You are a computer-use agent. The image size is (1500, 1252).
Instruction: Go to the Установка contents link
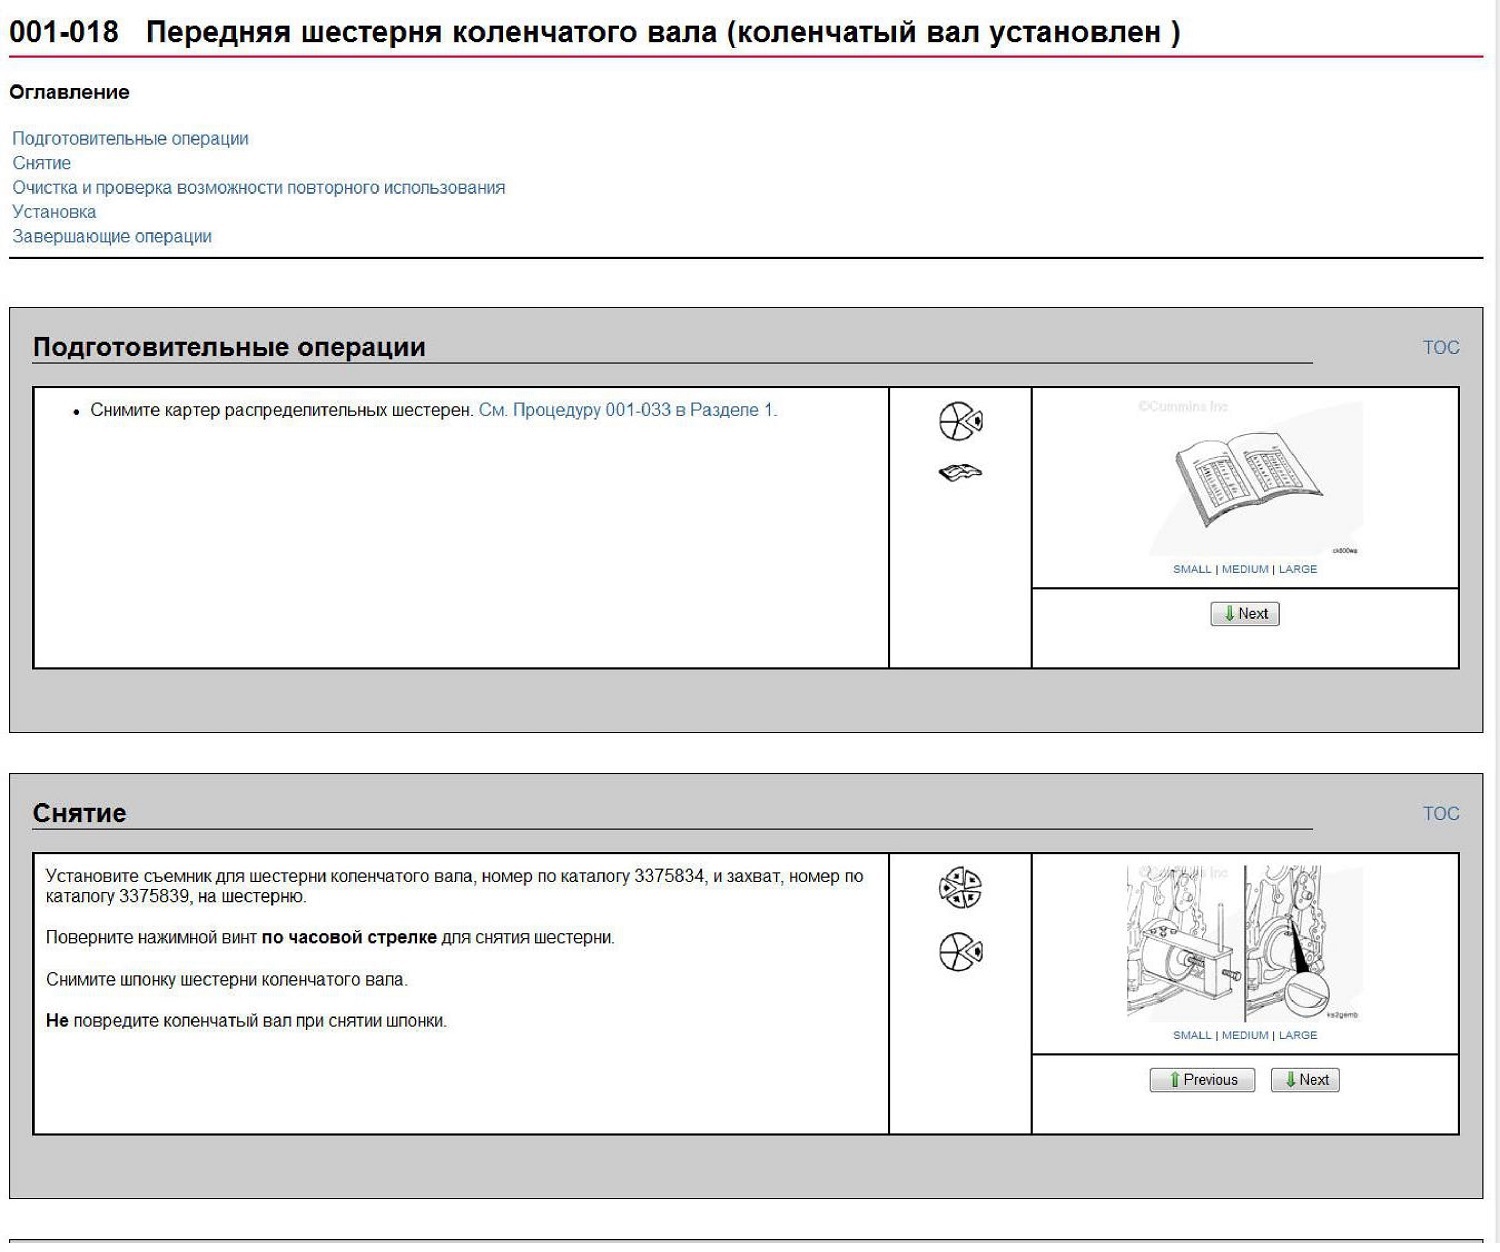click(54, 212)
